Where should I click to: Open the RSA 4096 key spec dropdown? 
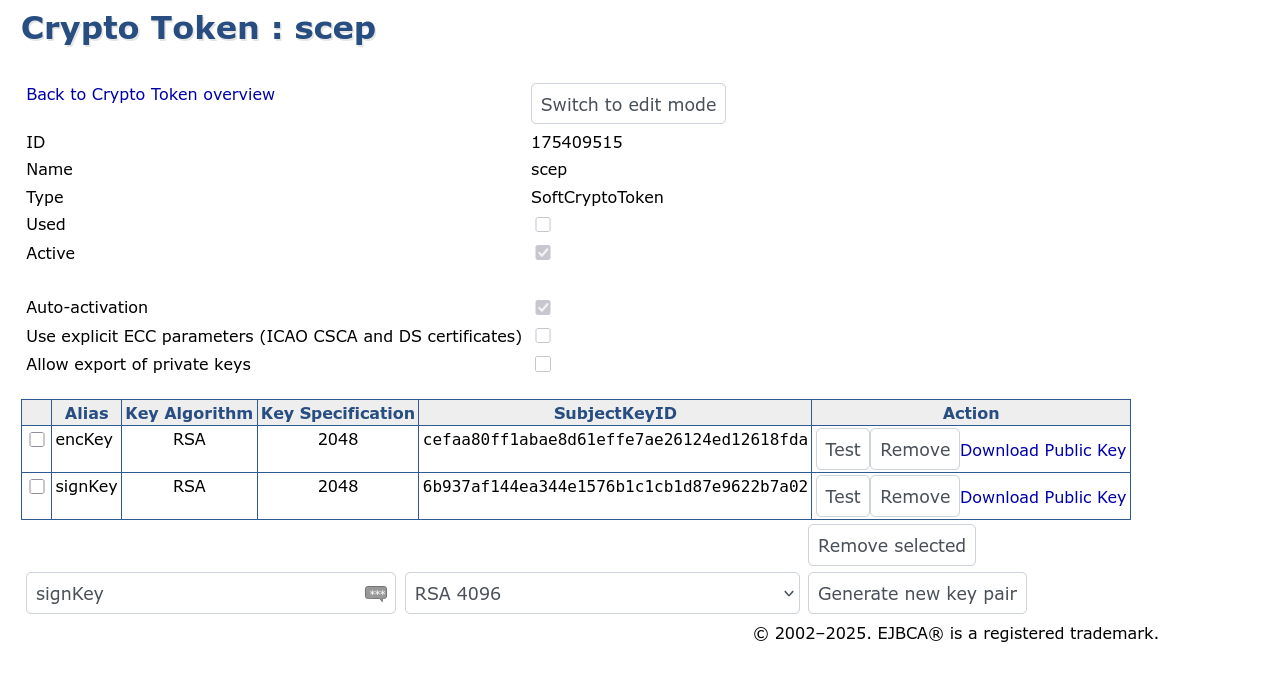coord(602,593)
